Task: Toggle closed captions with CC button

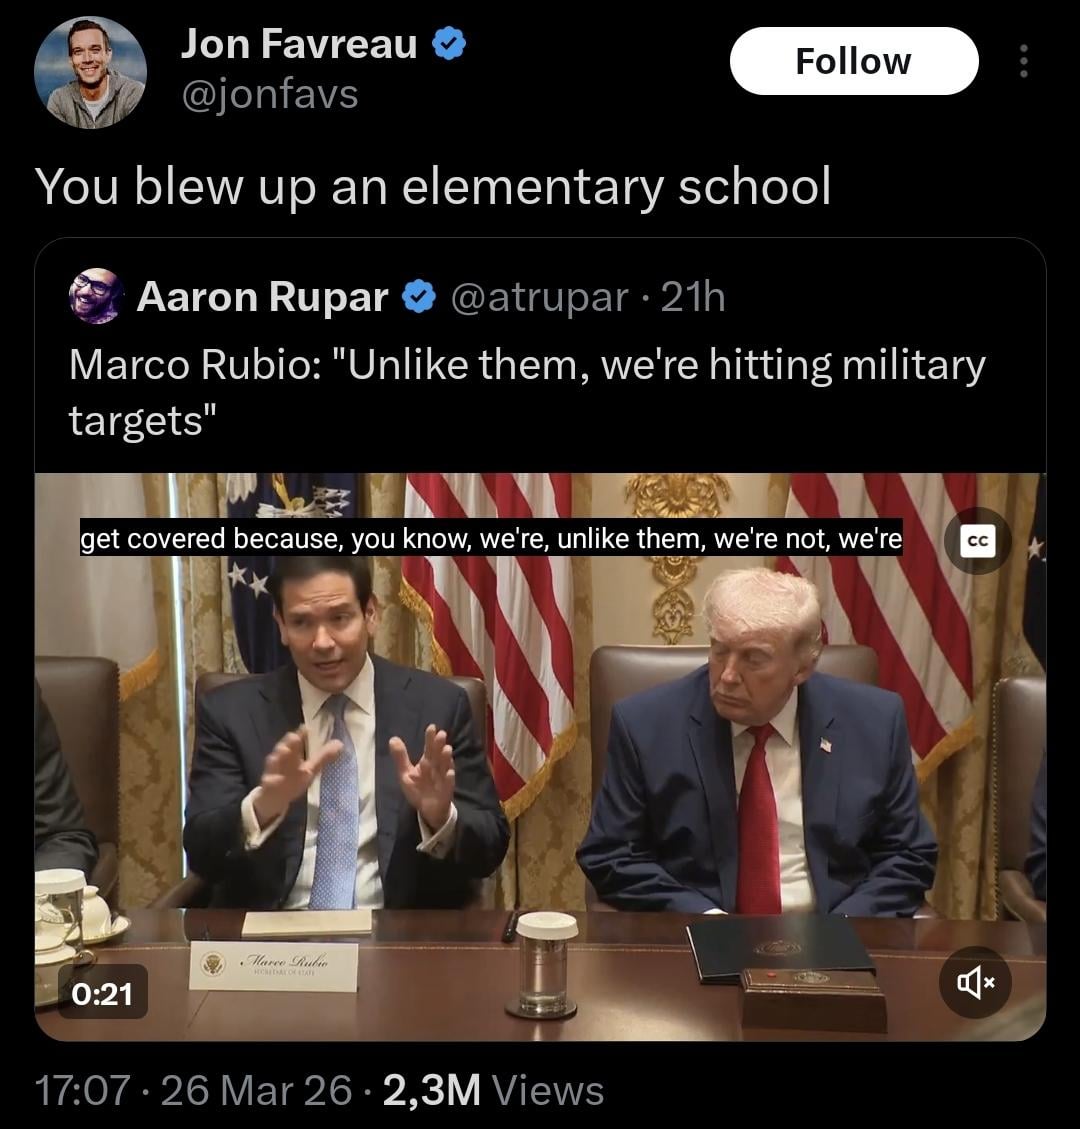Action: click(977, 541)
